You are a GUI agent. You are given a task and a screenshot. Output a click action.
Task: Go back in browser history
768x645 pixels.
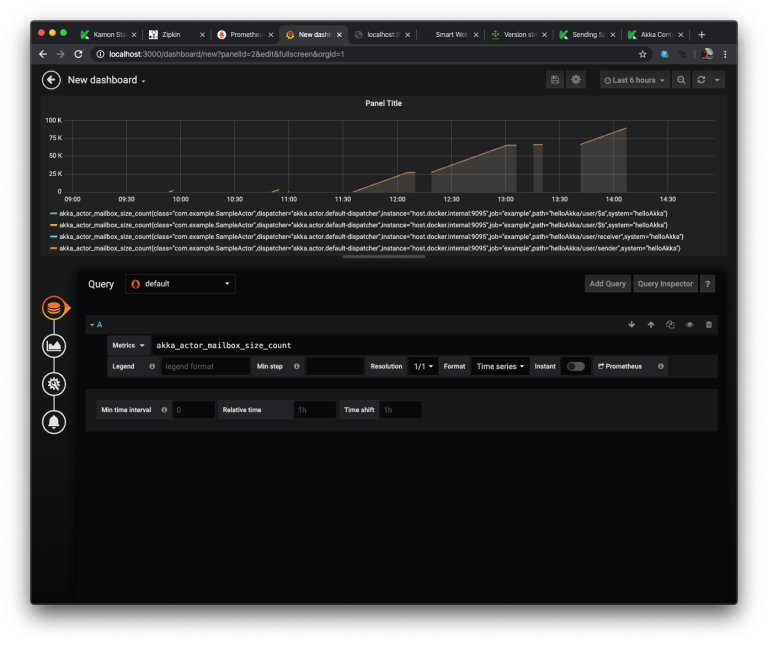[43, 54]
